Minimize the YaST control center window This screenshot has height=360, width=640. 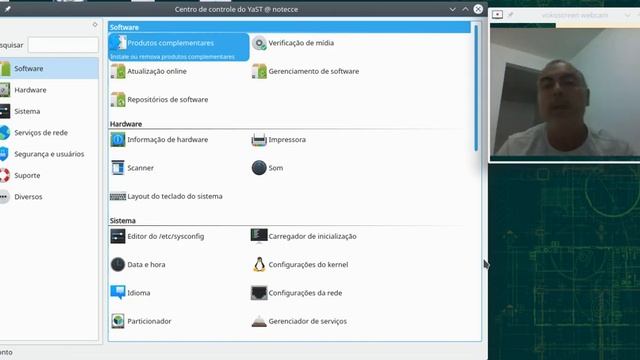pos(452,9)
